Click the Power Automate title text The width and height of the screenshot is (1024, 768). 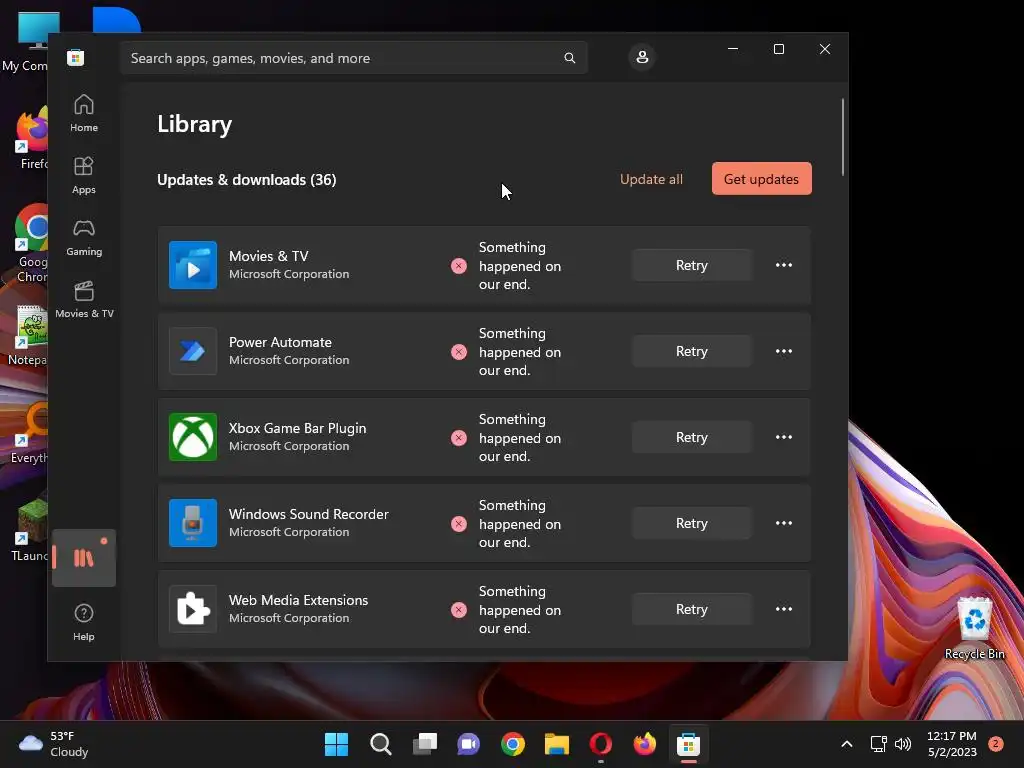(x=280, y=342)
